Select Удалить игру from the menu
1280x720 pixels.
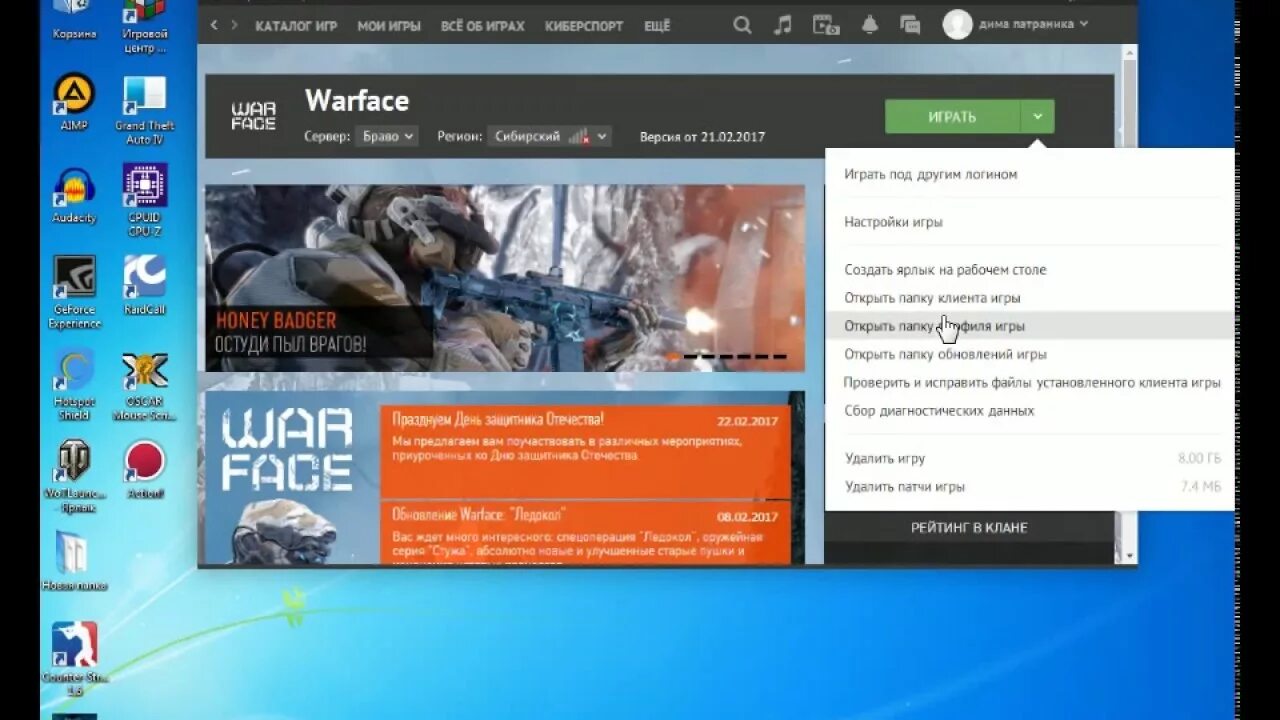pyautogui.click(x=1030, y=458)
